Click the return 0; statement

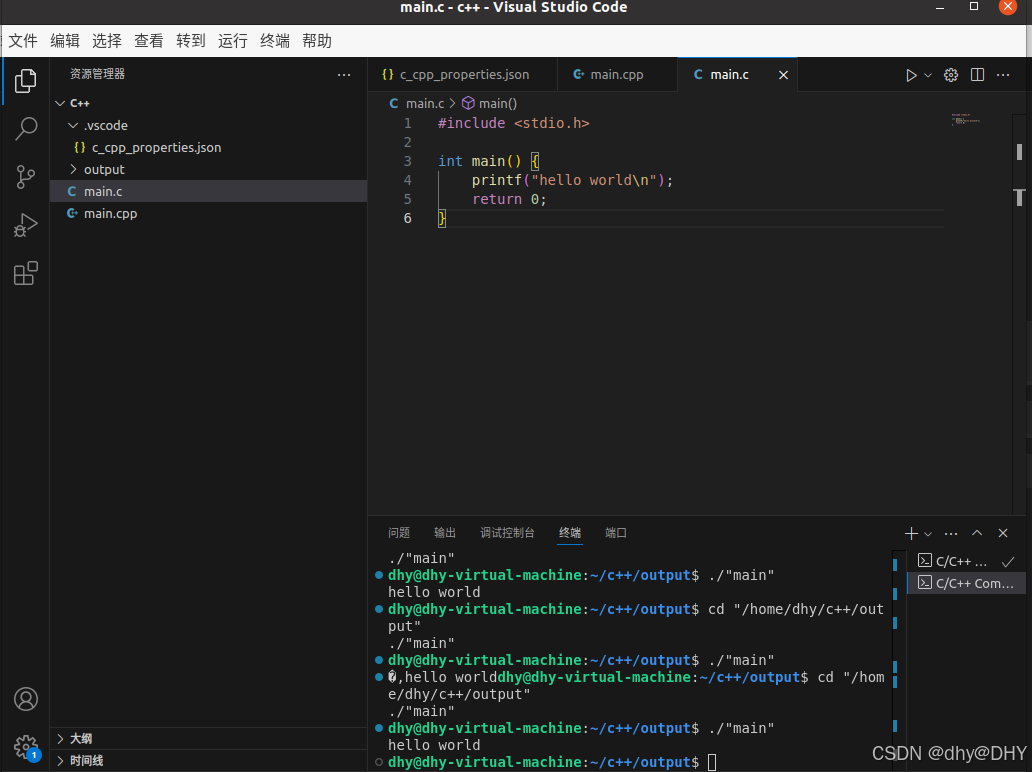509,199
